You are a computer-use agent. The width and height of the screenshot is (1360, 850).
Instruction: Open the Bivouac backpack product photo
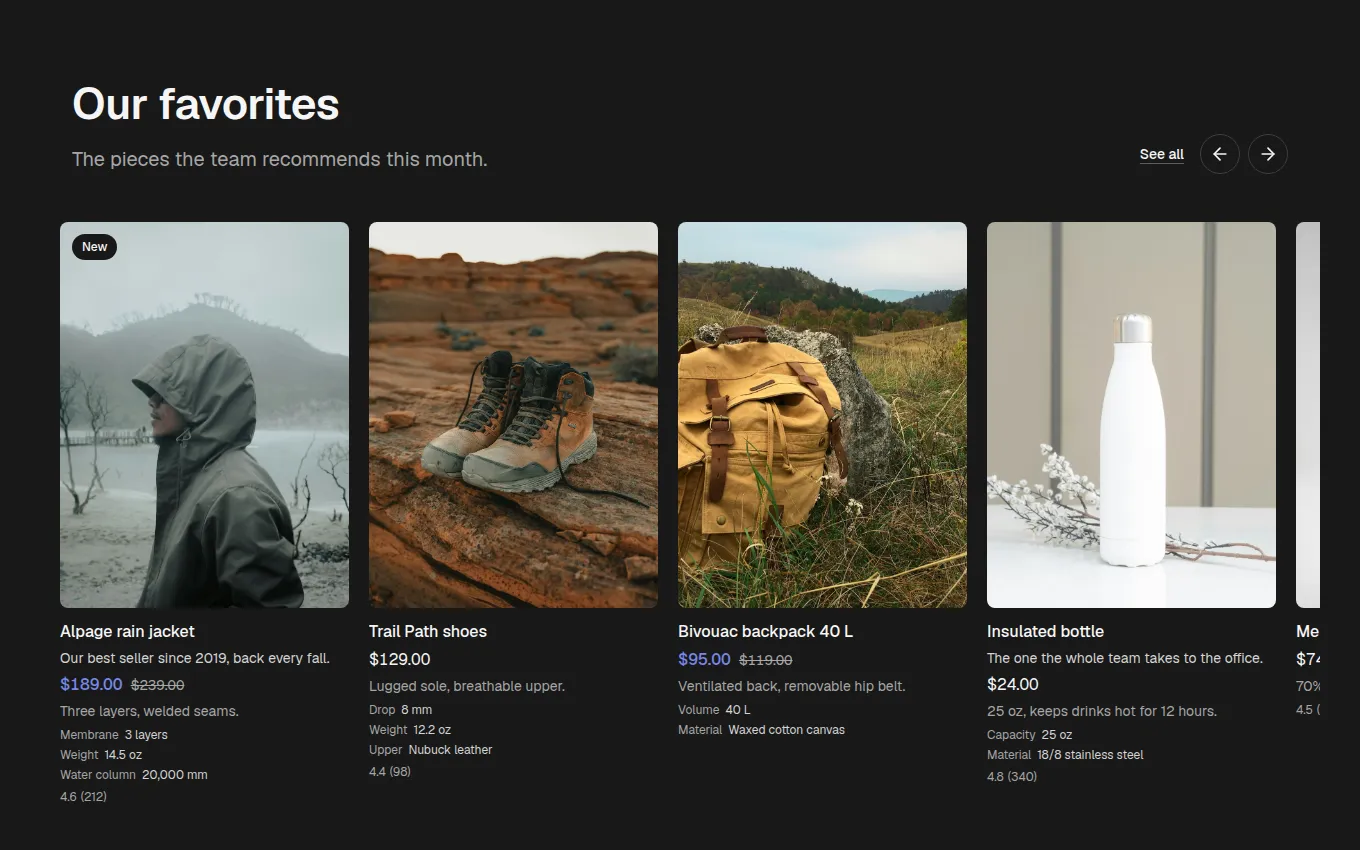822,415
